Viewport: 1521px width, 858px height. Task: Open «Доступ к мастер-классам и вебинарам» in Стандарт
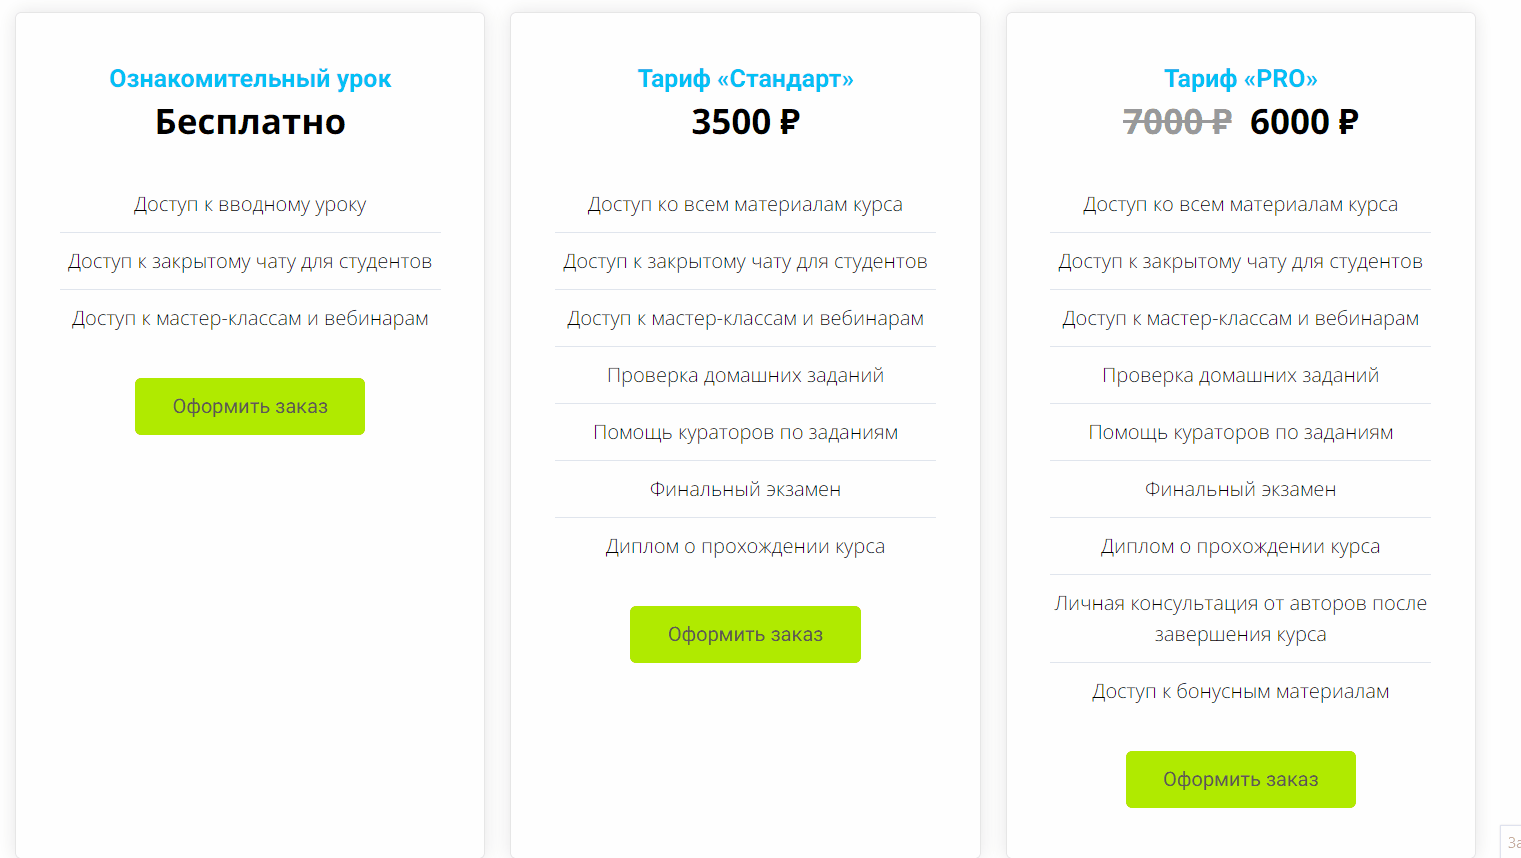(744, 318)
